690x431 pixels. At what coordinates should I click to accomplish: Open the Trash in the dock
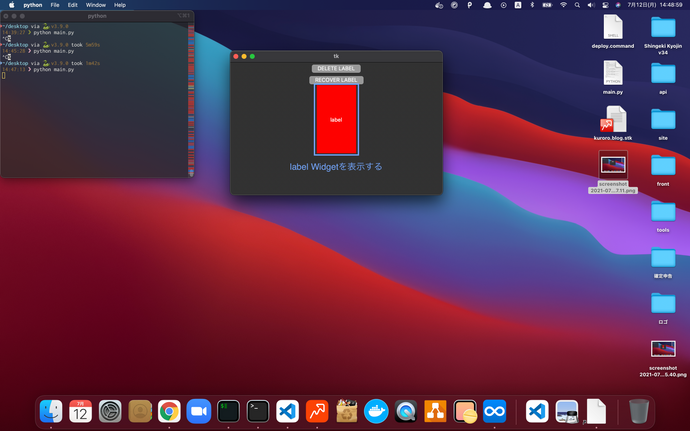point(639,411)
